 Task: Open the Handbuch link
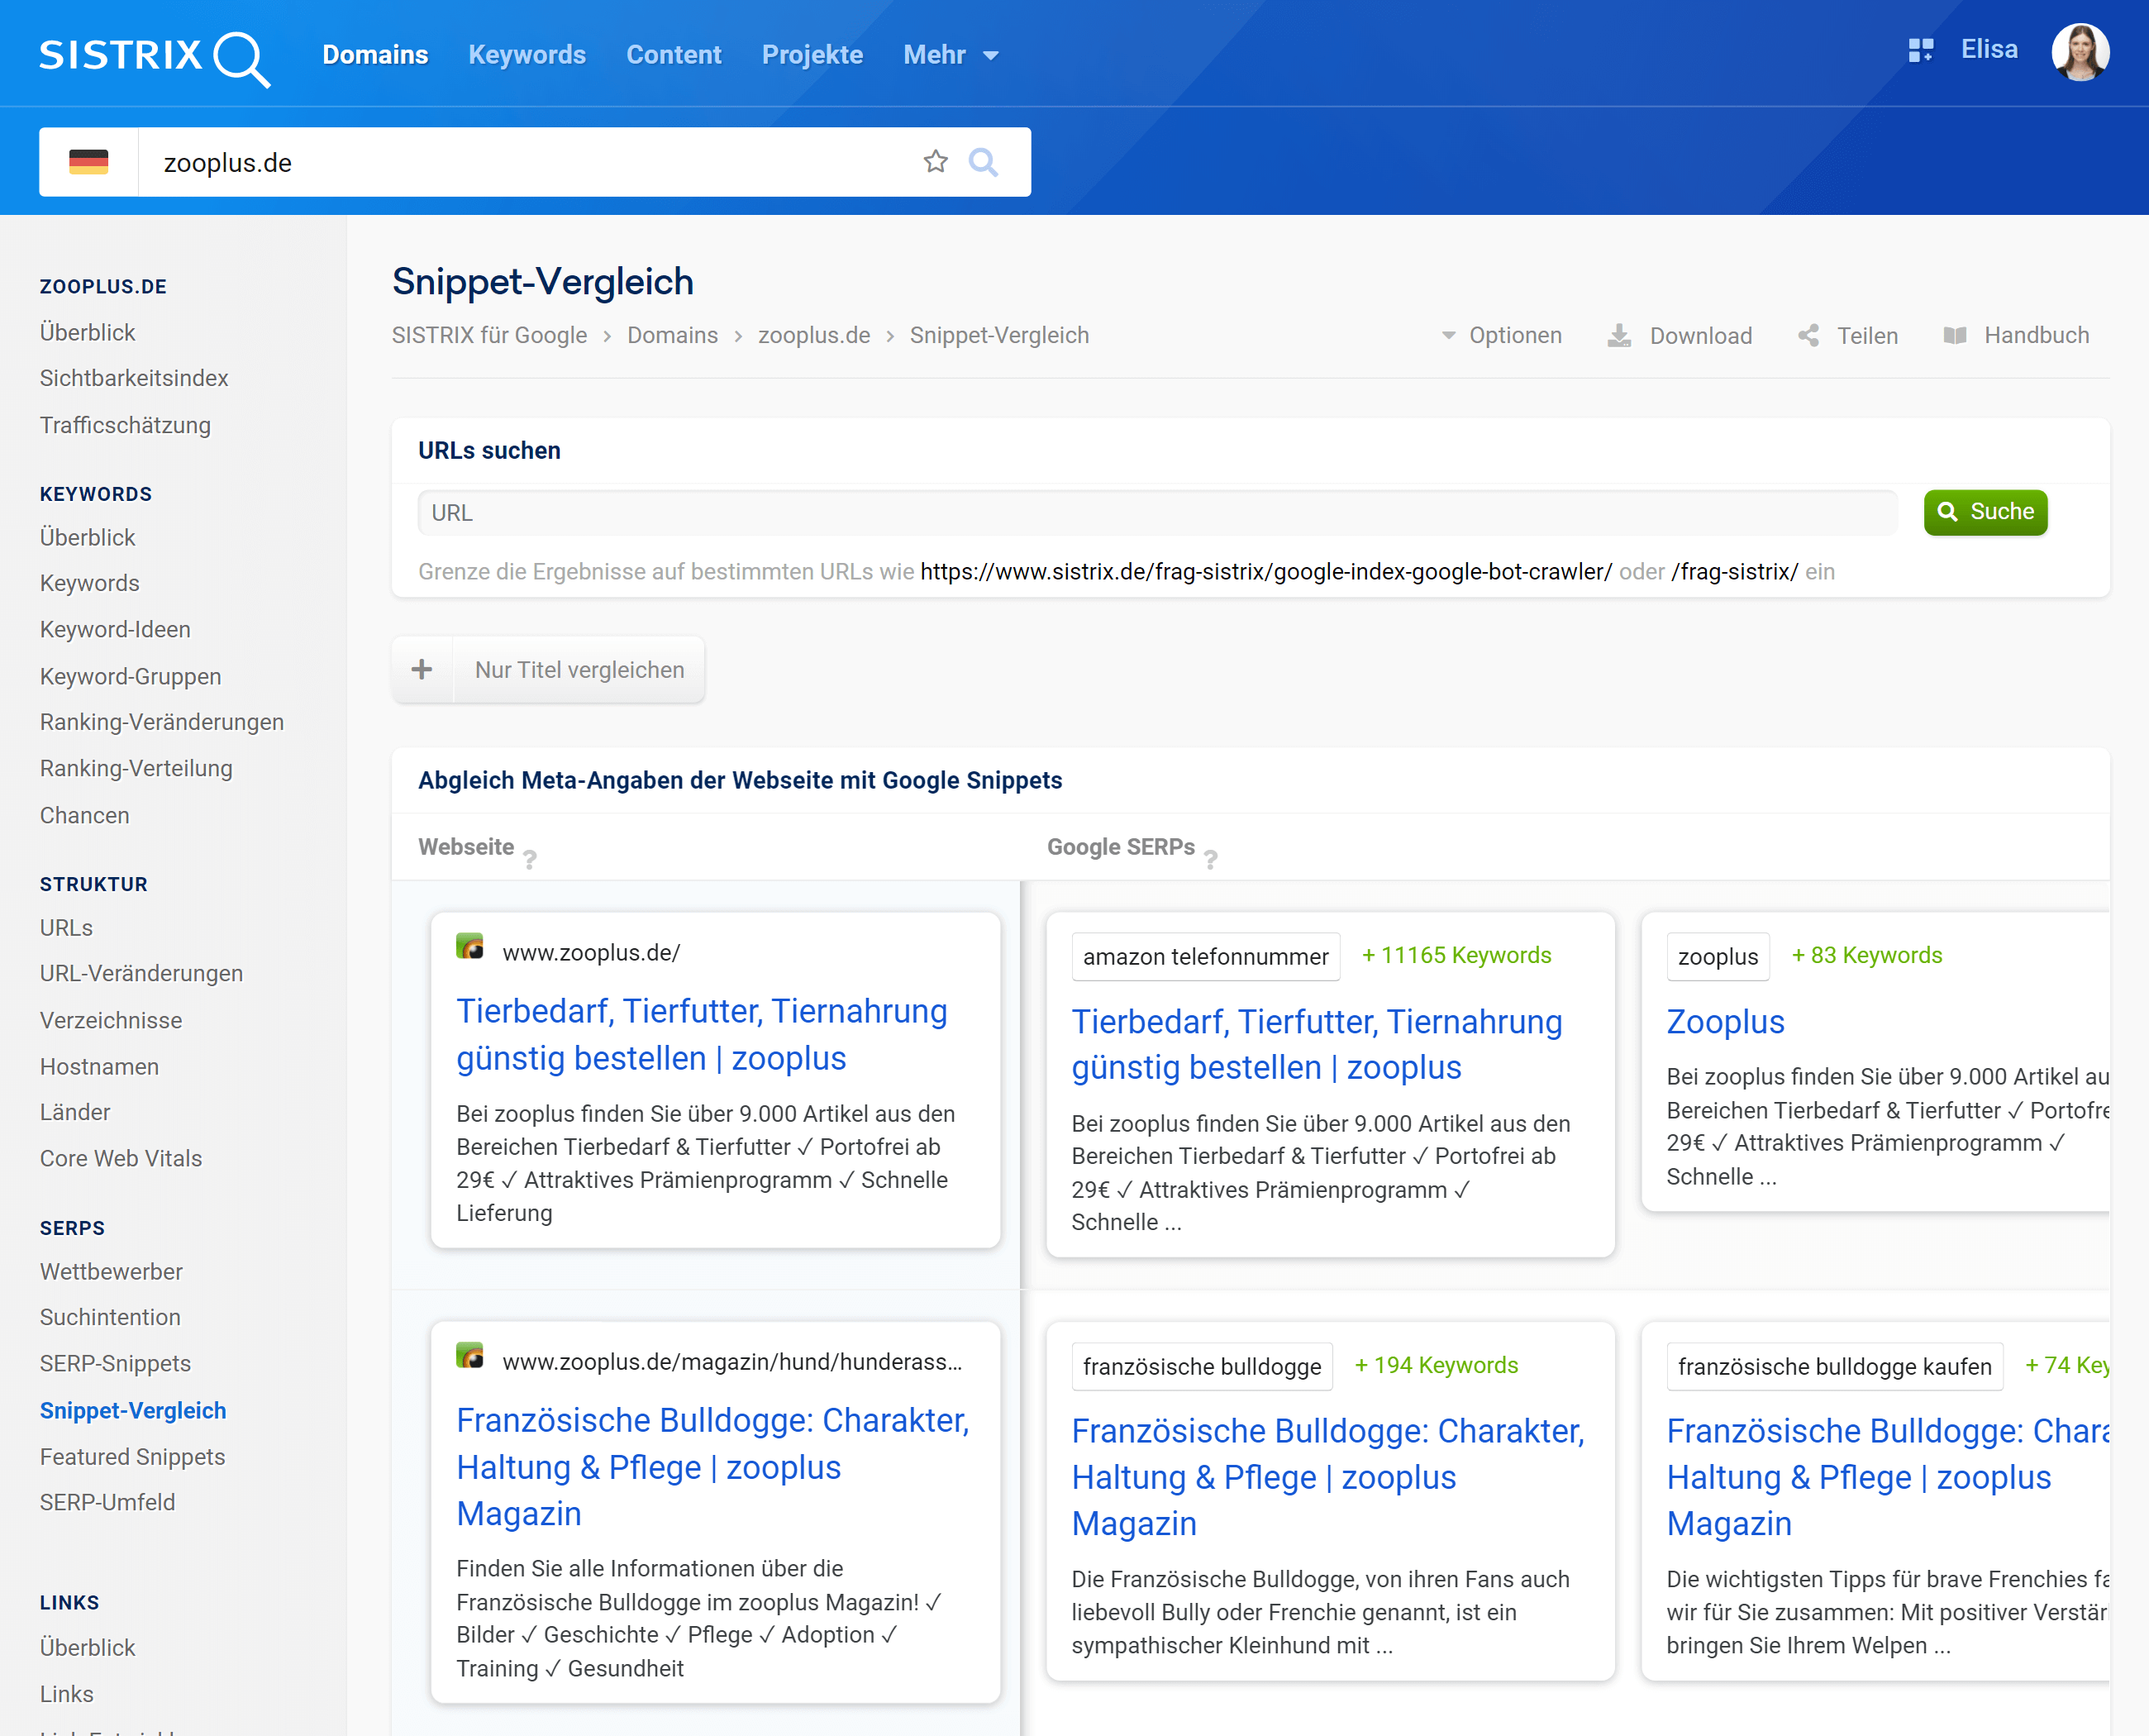tap(2036, 336)
